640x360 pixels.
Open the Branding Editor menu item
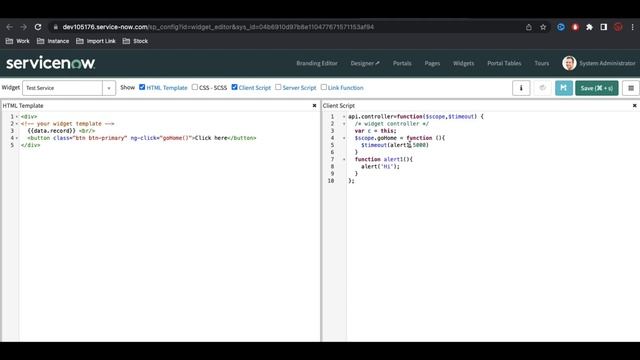click(317, 63)
